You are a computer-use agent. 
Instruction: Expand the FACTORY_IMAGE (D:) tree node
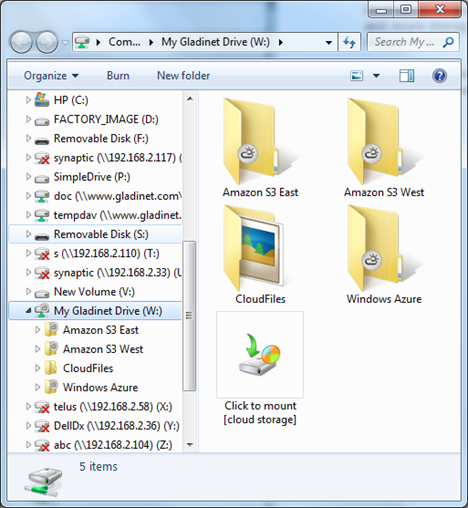28,119
